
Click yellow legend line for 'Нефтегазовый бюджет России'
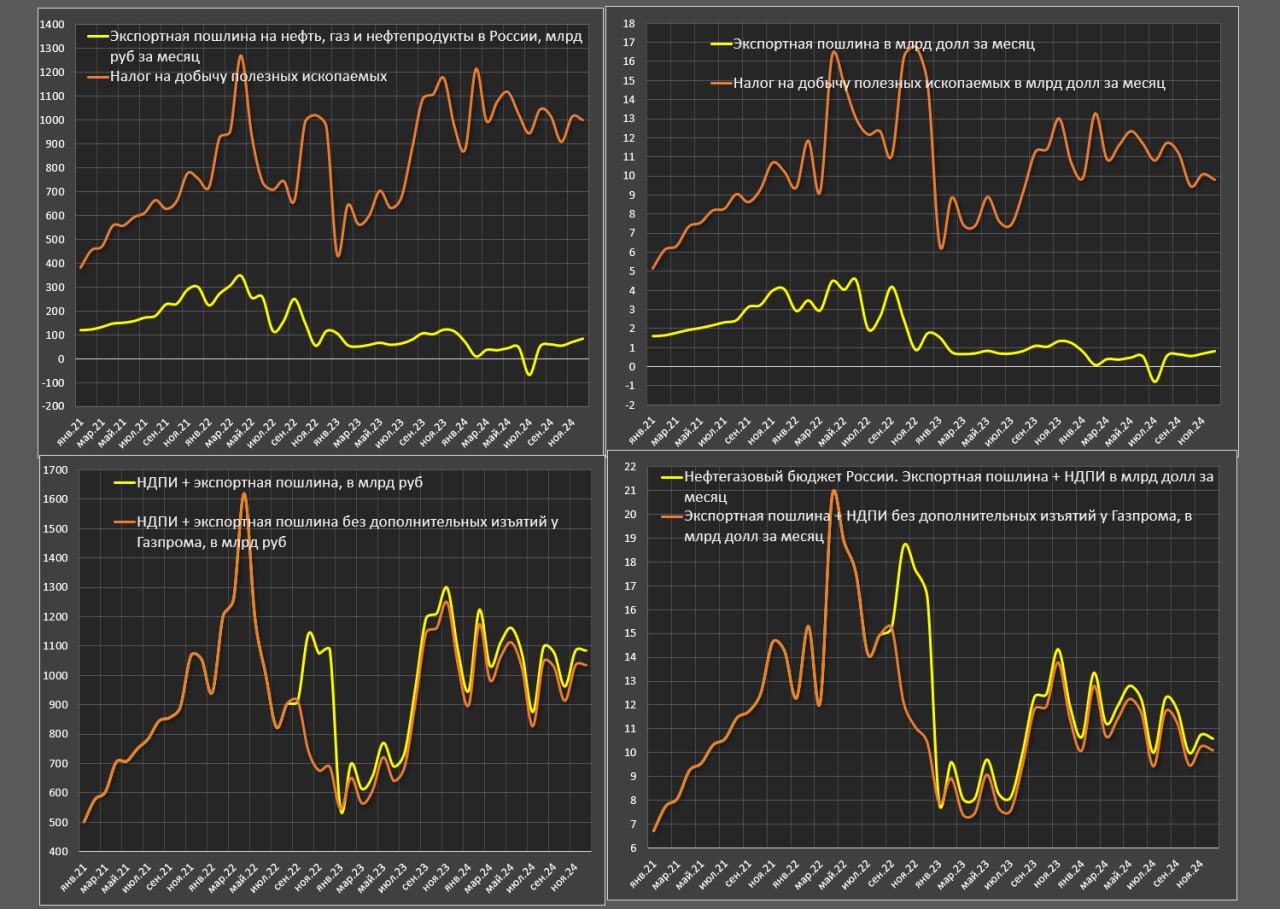point(669,478)
